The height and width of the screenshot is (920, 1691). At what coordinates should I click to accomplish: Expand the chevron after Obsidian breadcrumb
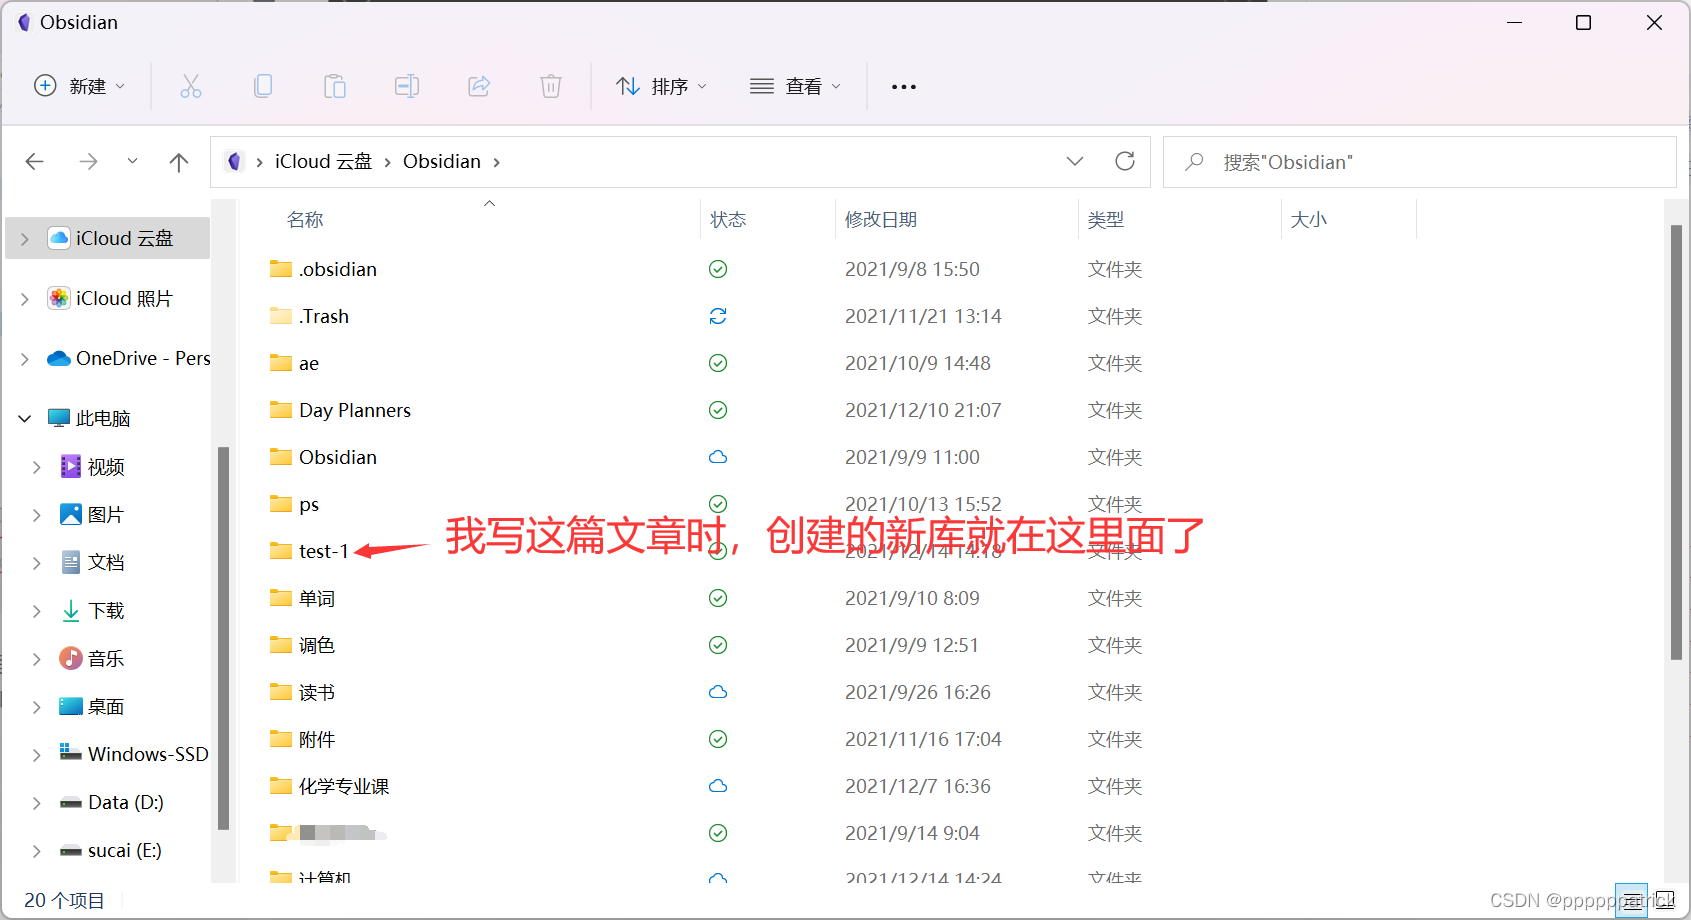point(497,162)
